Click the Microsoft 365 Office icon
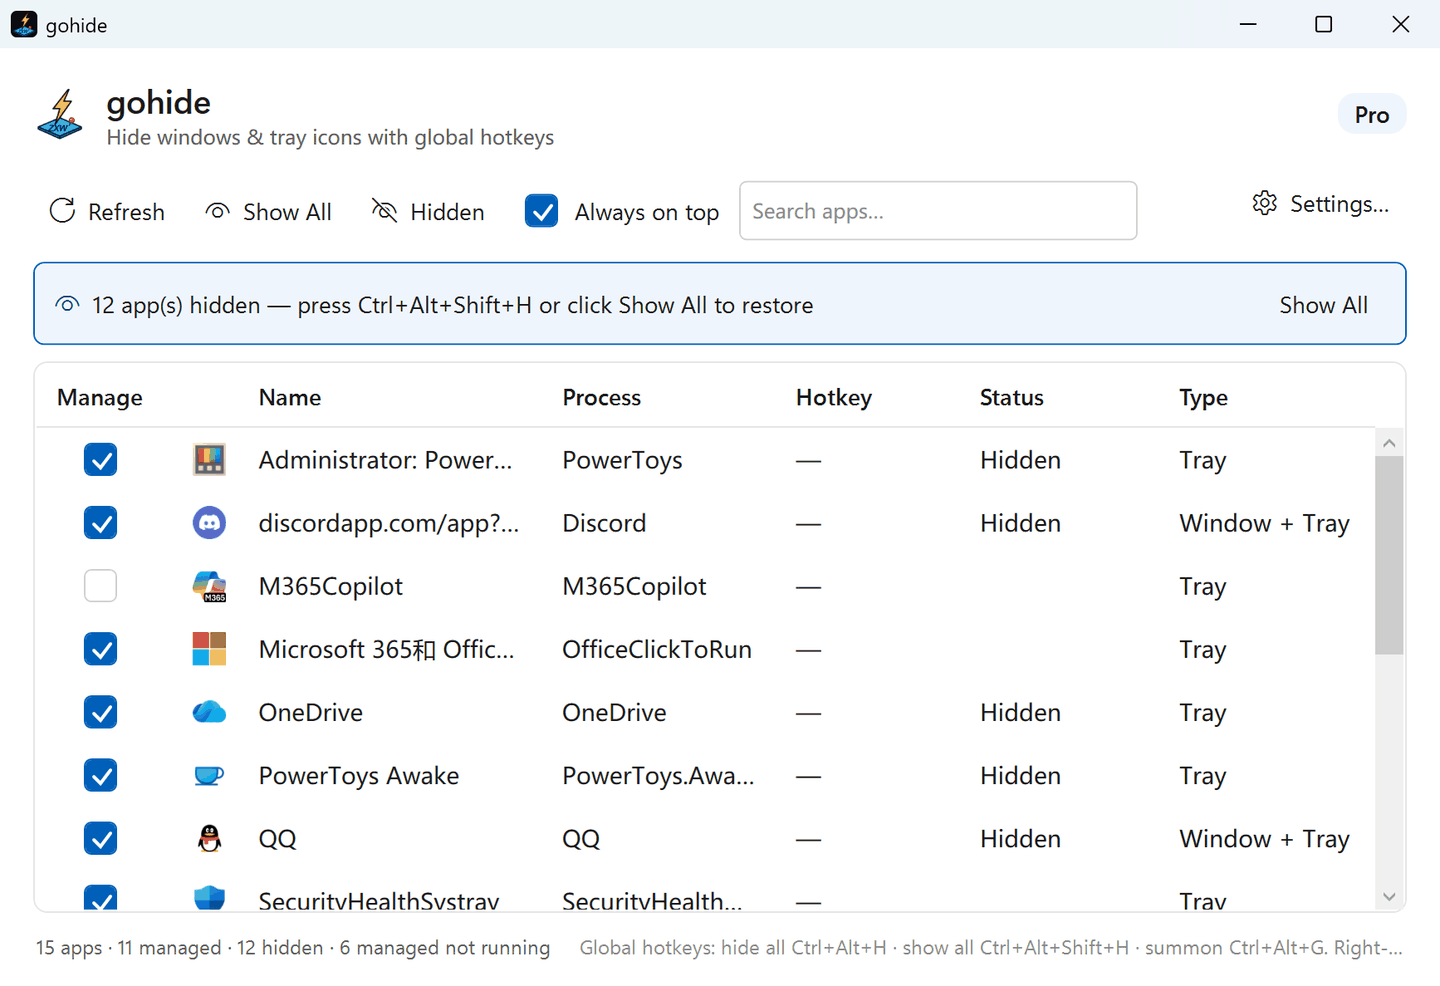Screen dimensions: 1440x986 pyautogui.click(x=209, y=649)
